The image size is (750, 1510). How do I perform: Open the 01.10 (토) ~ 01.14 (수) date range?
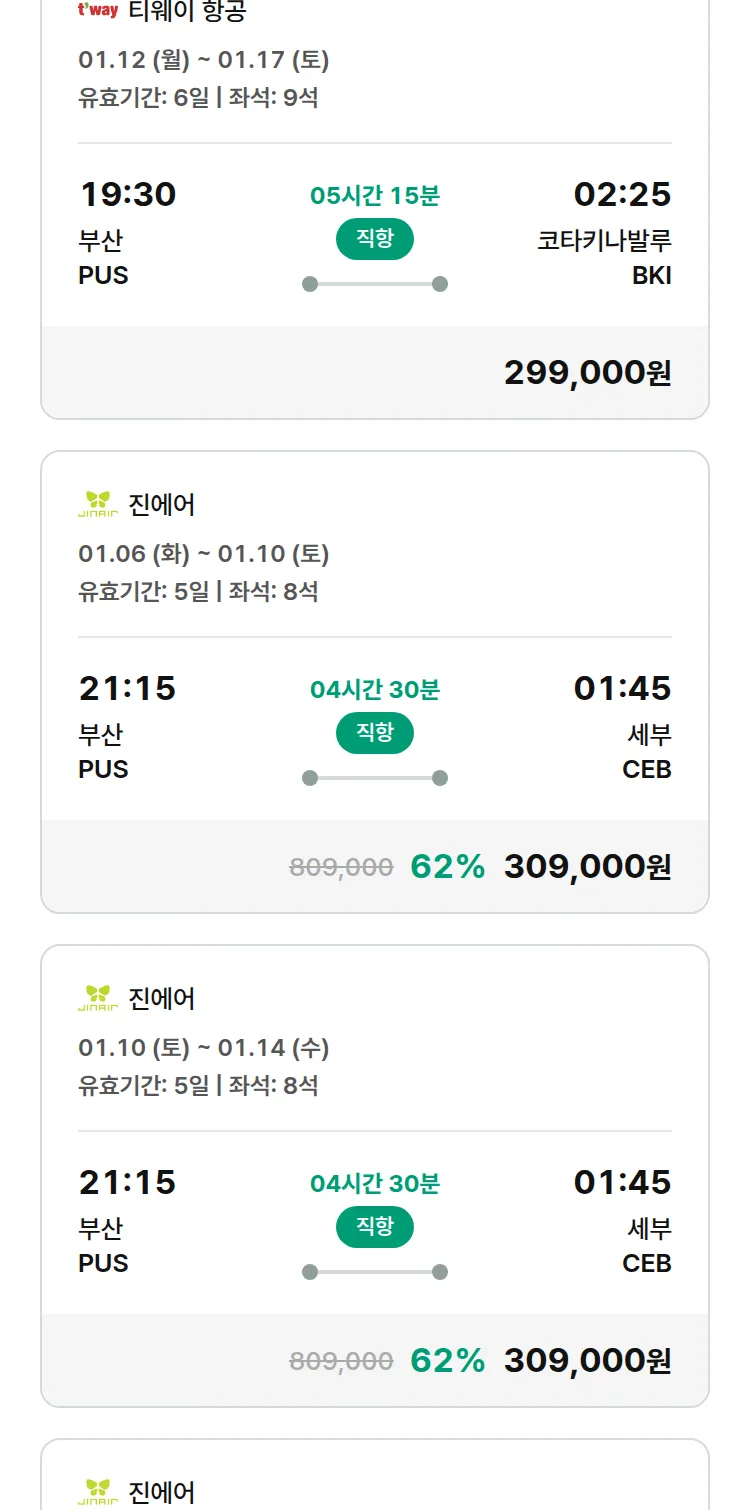coord(204,1048)
